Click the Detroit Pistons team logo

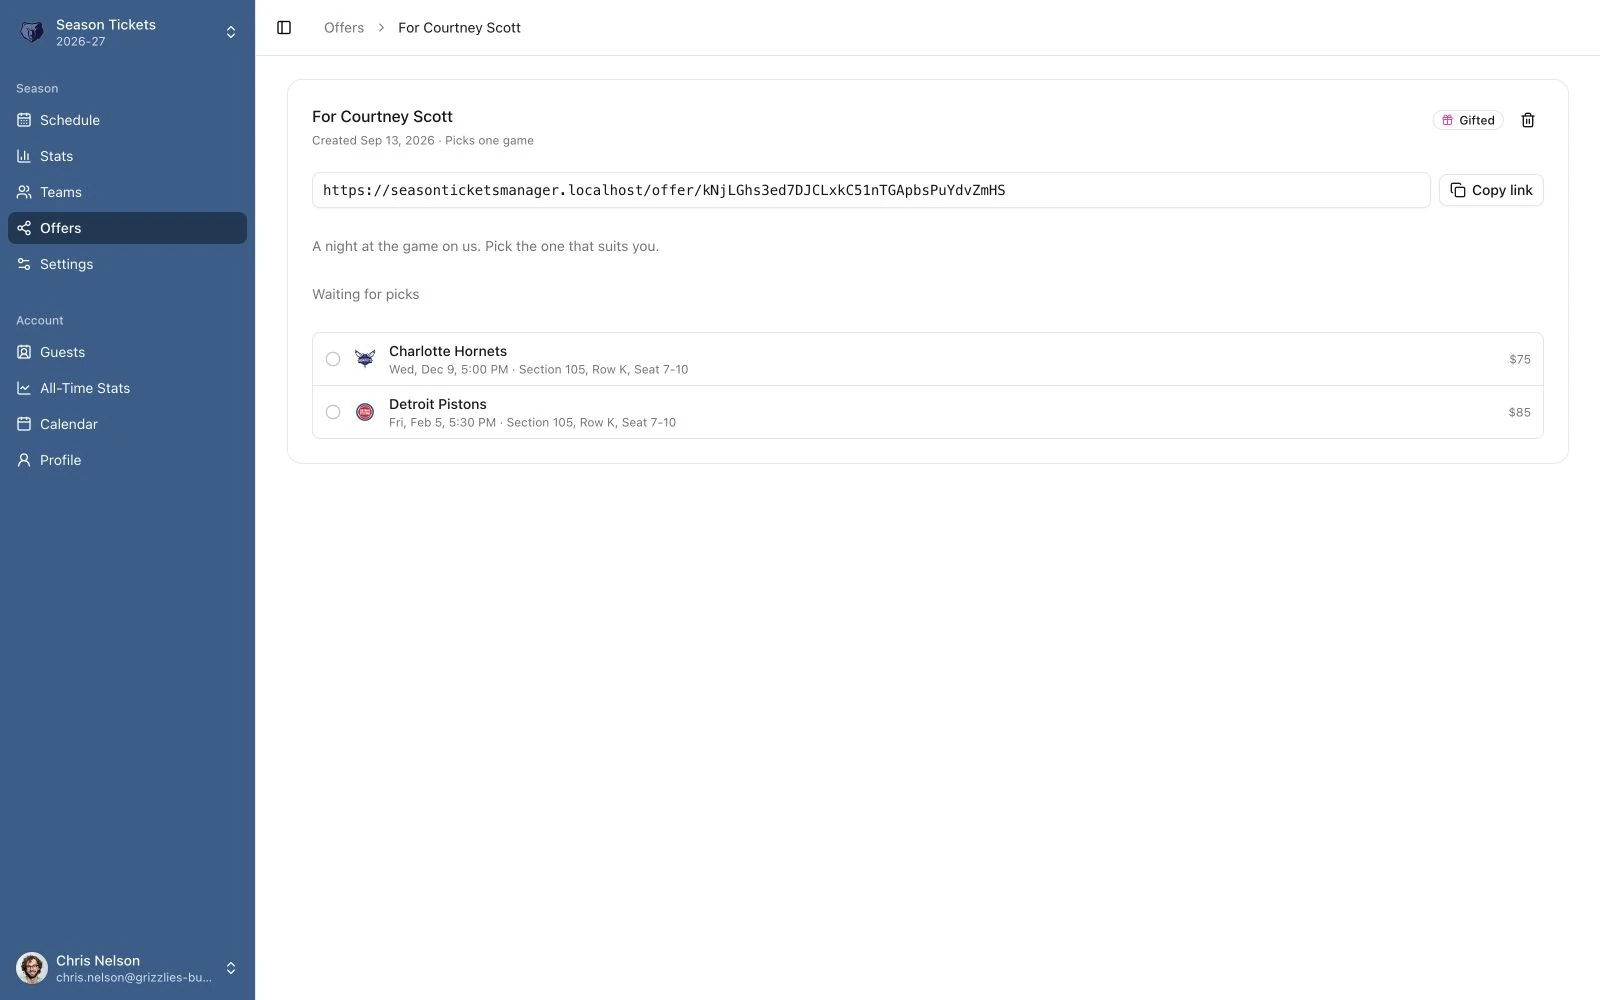pyautogui.click(x=365, y=412)
